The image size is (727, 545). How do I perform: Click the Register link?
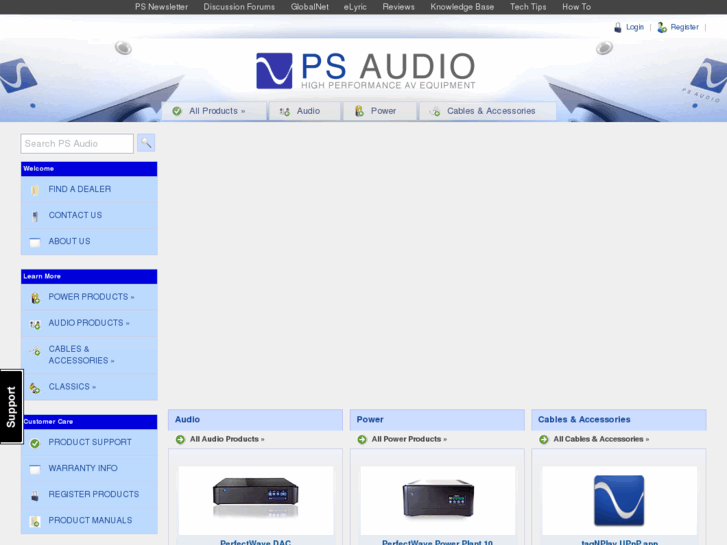coord(684,27)
